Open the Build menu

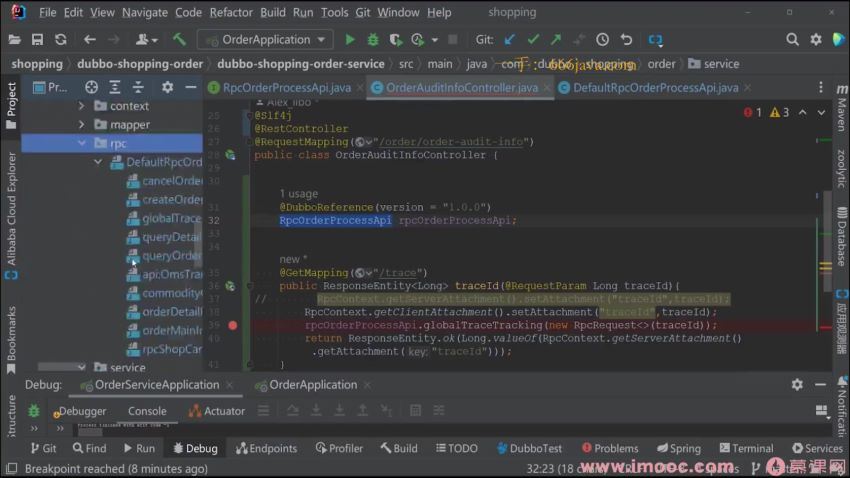pyautogui.click(x=273, y=12)
